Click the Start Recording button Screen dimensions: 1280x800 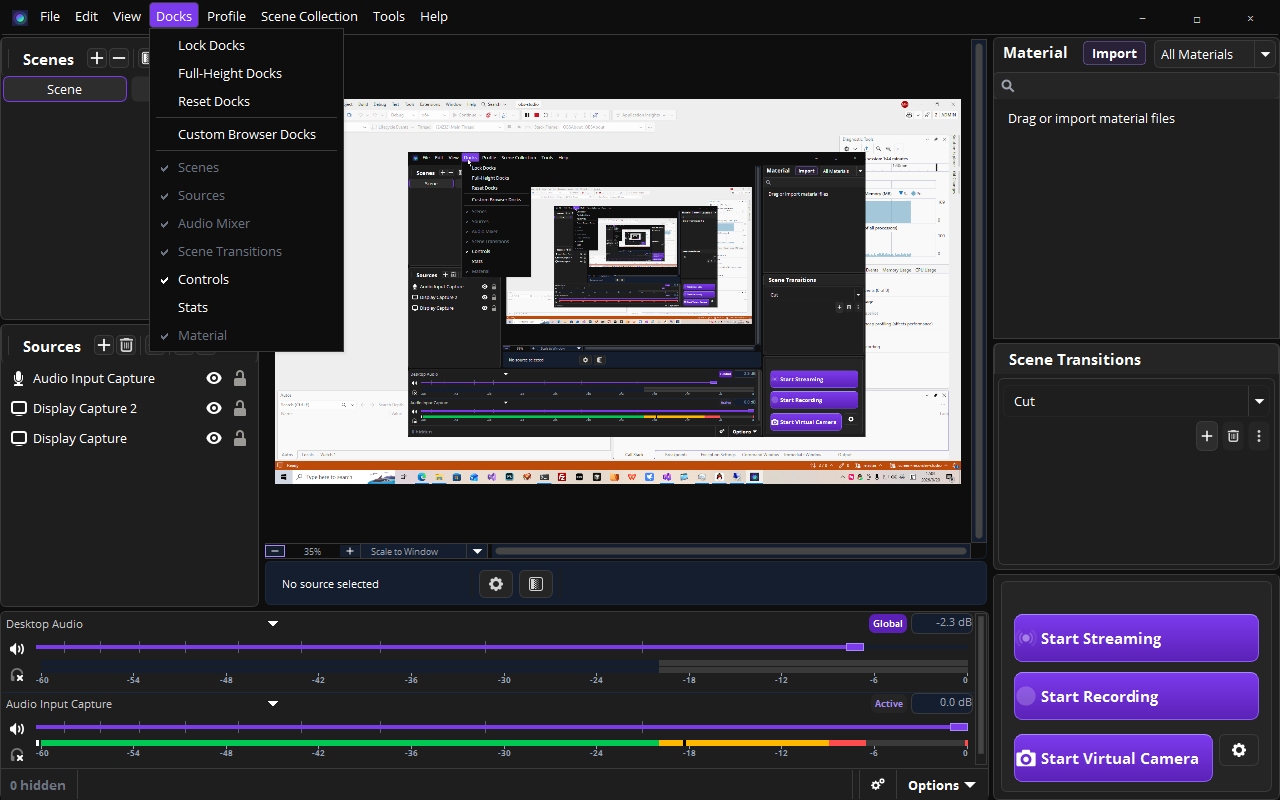click(x=1136, y=696)
